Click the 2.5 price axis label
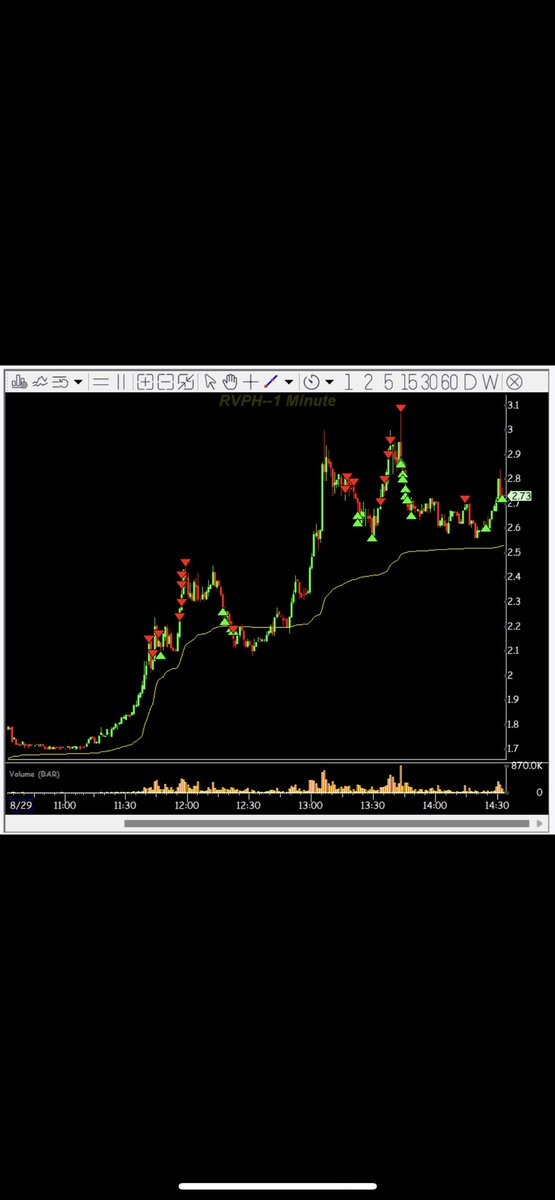The image size is (555, 1200). tap(513, 552)
